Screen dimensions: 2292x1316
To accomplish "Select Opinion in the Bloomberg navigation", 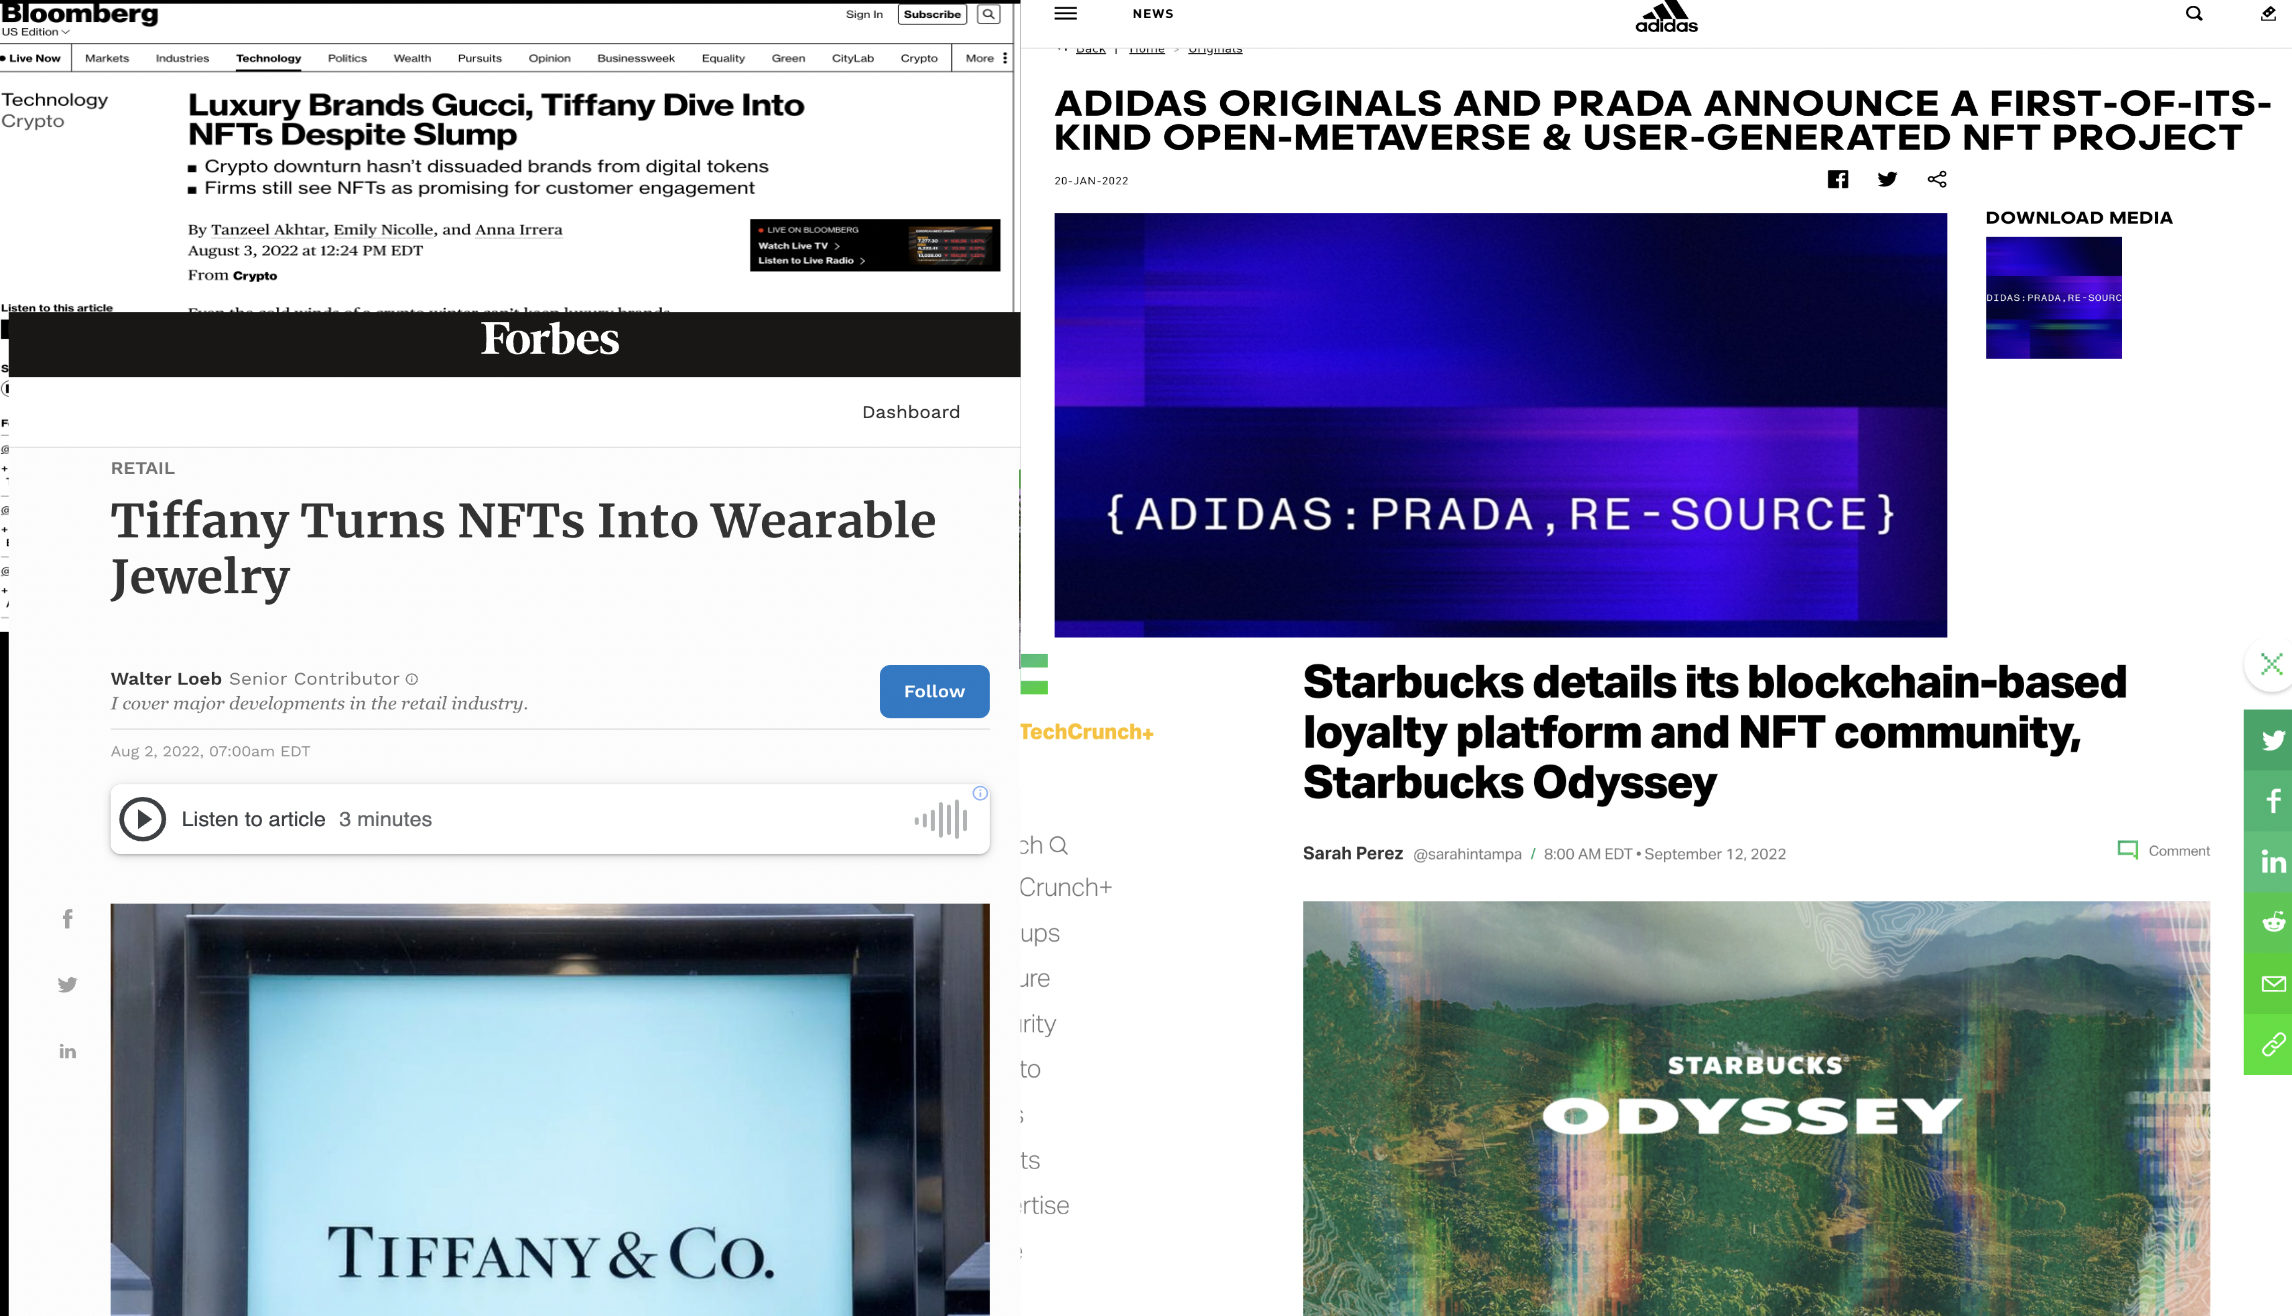I will (x=549, y=58).
